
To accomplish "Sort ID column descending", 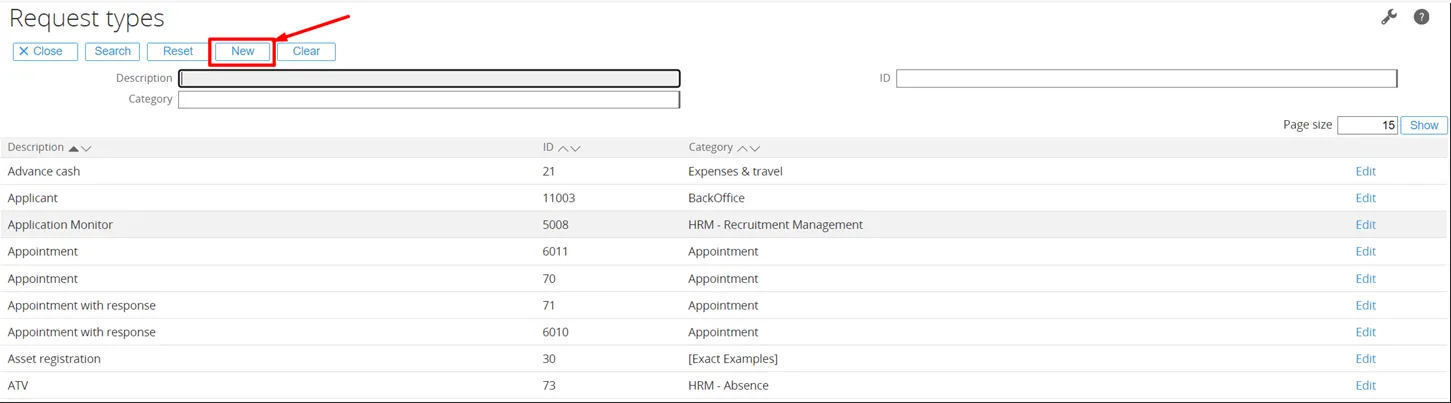I will 575,148.
